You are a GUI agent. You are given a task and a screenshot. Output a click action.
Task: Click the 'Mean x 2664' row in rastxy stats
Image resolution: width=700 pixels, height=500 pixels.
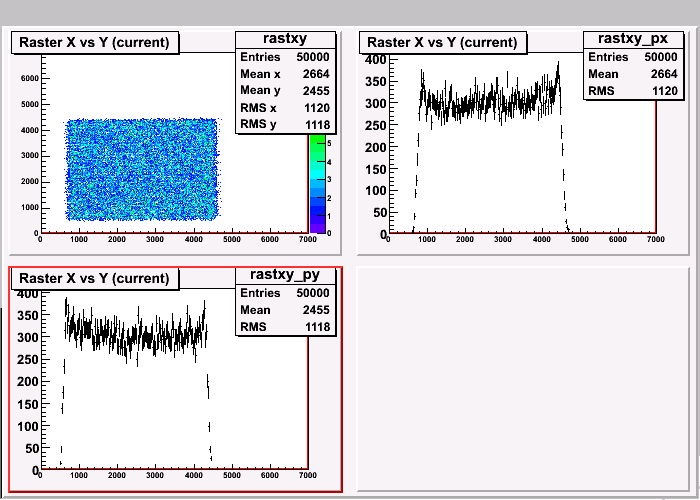click(285, 74)
